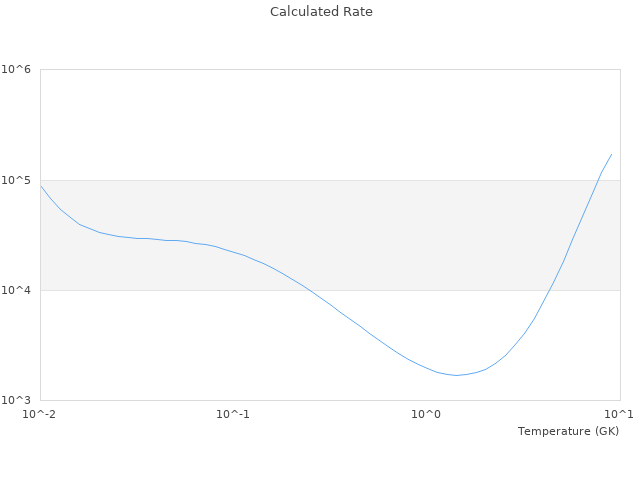
Task: Click the curve directly above the 10^0 tick
Action: tap(427, 368)
